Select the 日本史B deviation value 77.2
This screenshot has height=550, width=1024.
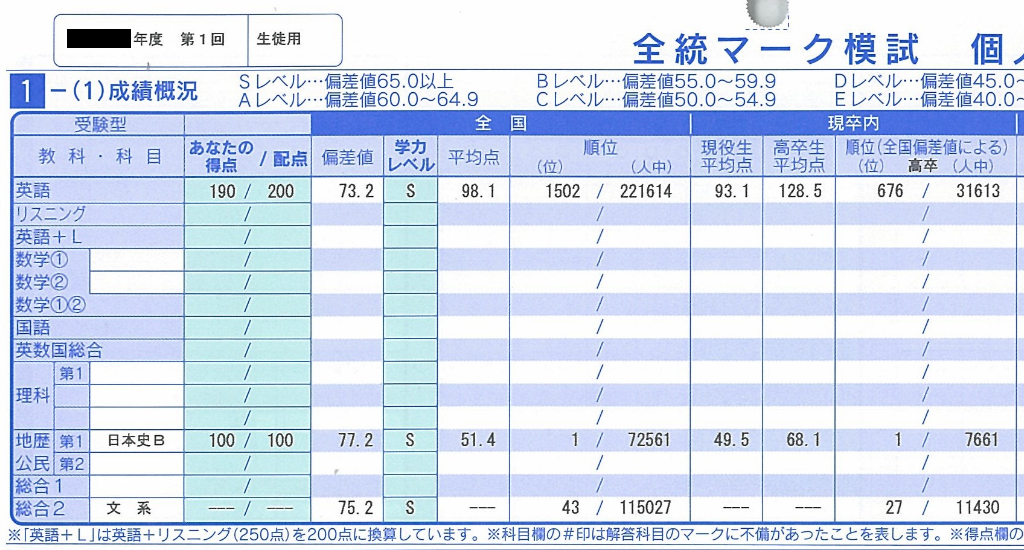(356, 440)
